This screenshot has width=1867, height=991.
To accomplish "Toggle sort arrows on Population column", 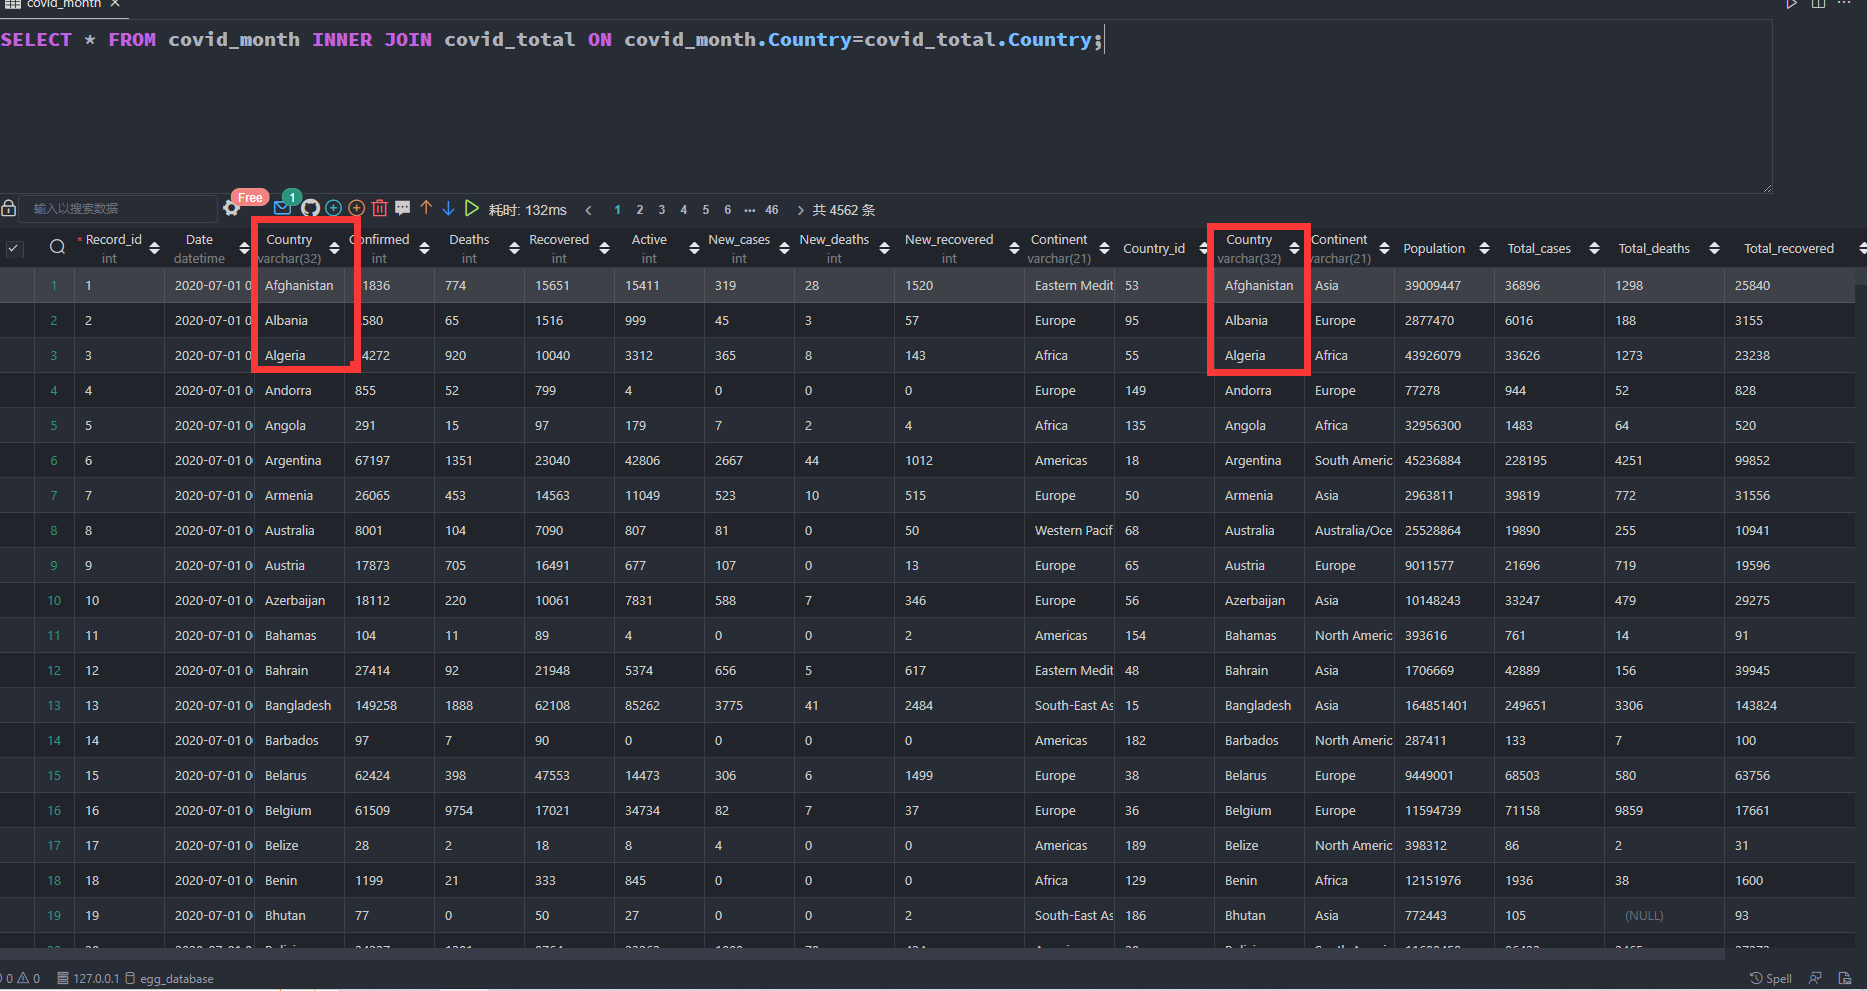I will [1484, 248].
